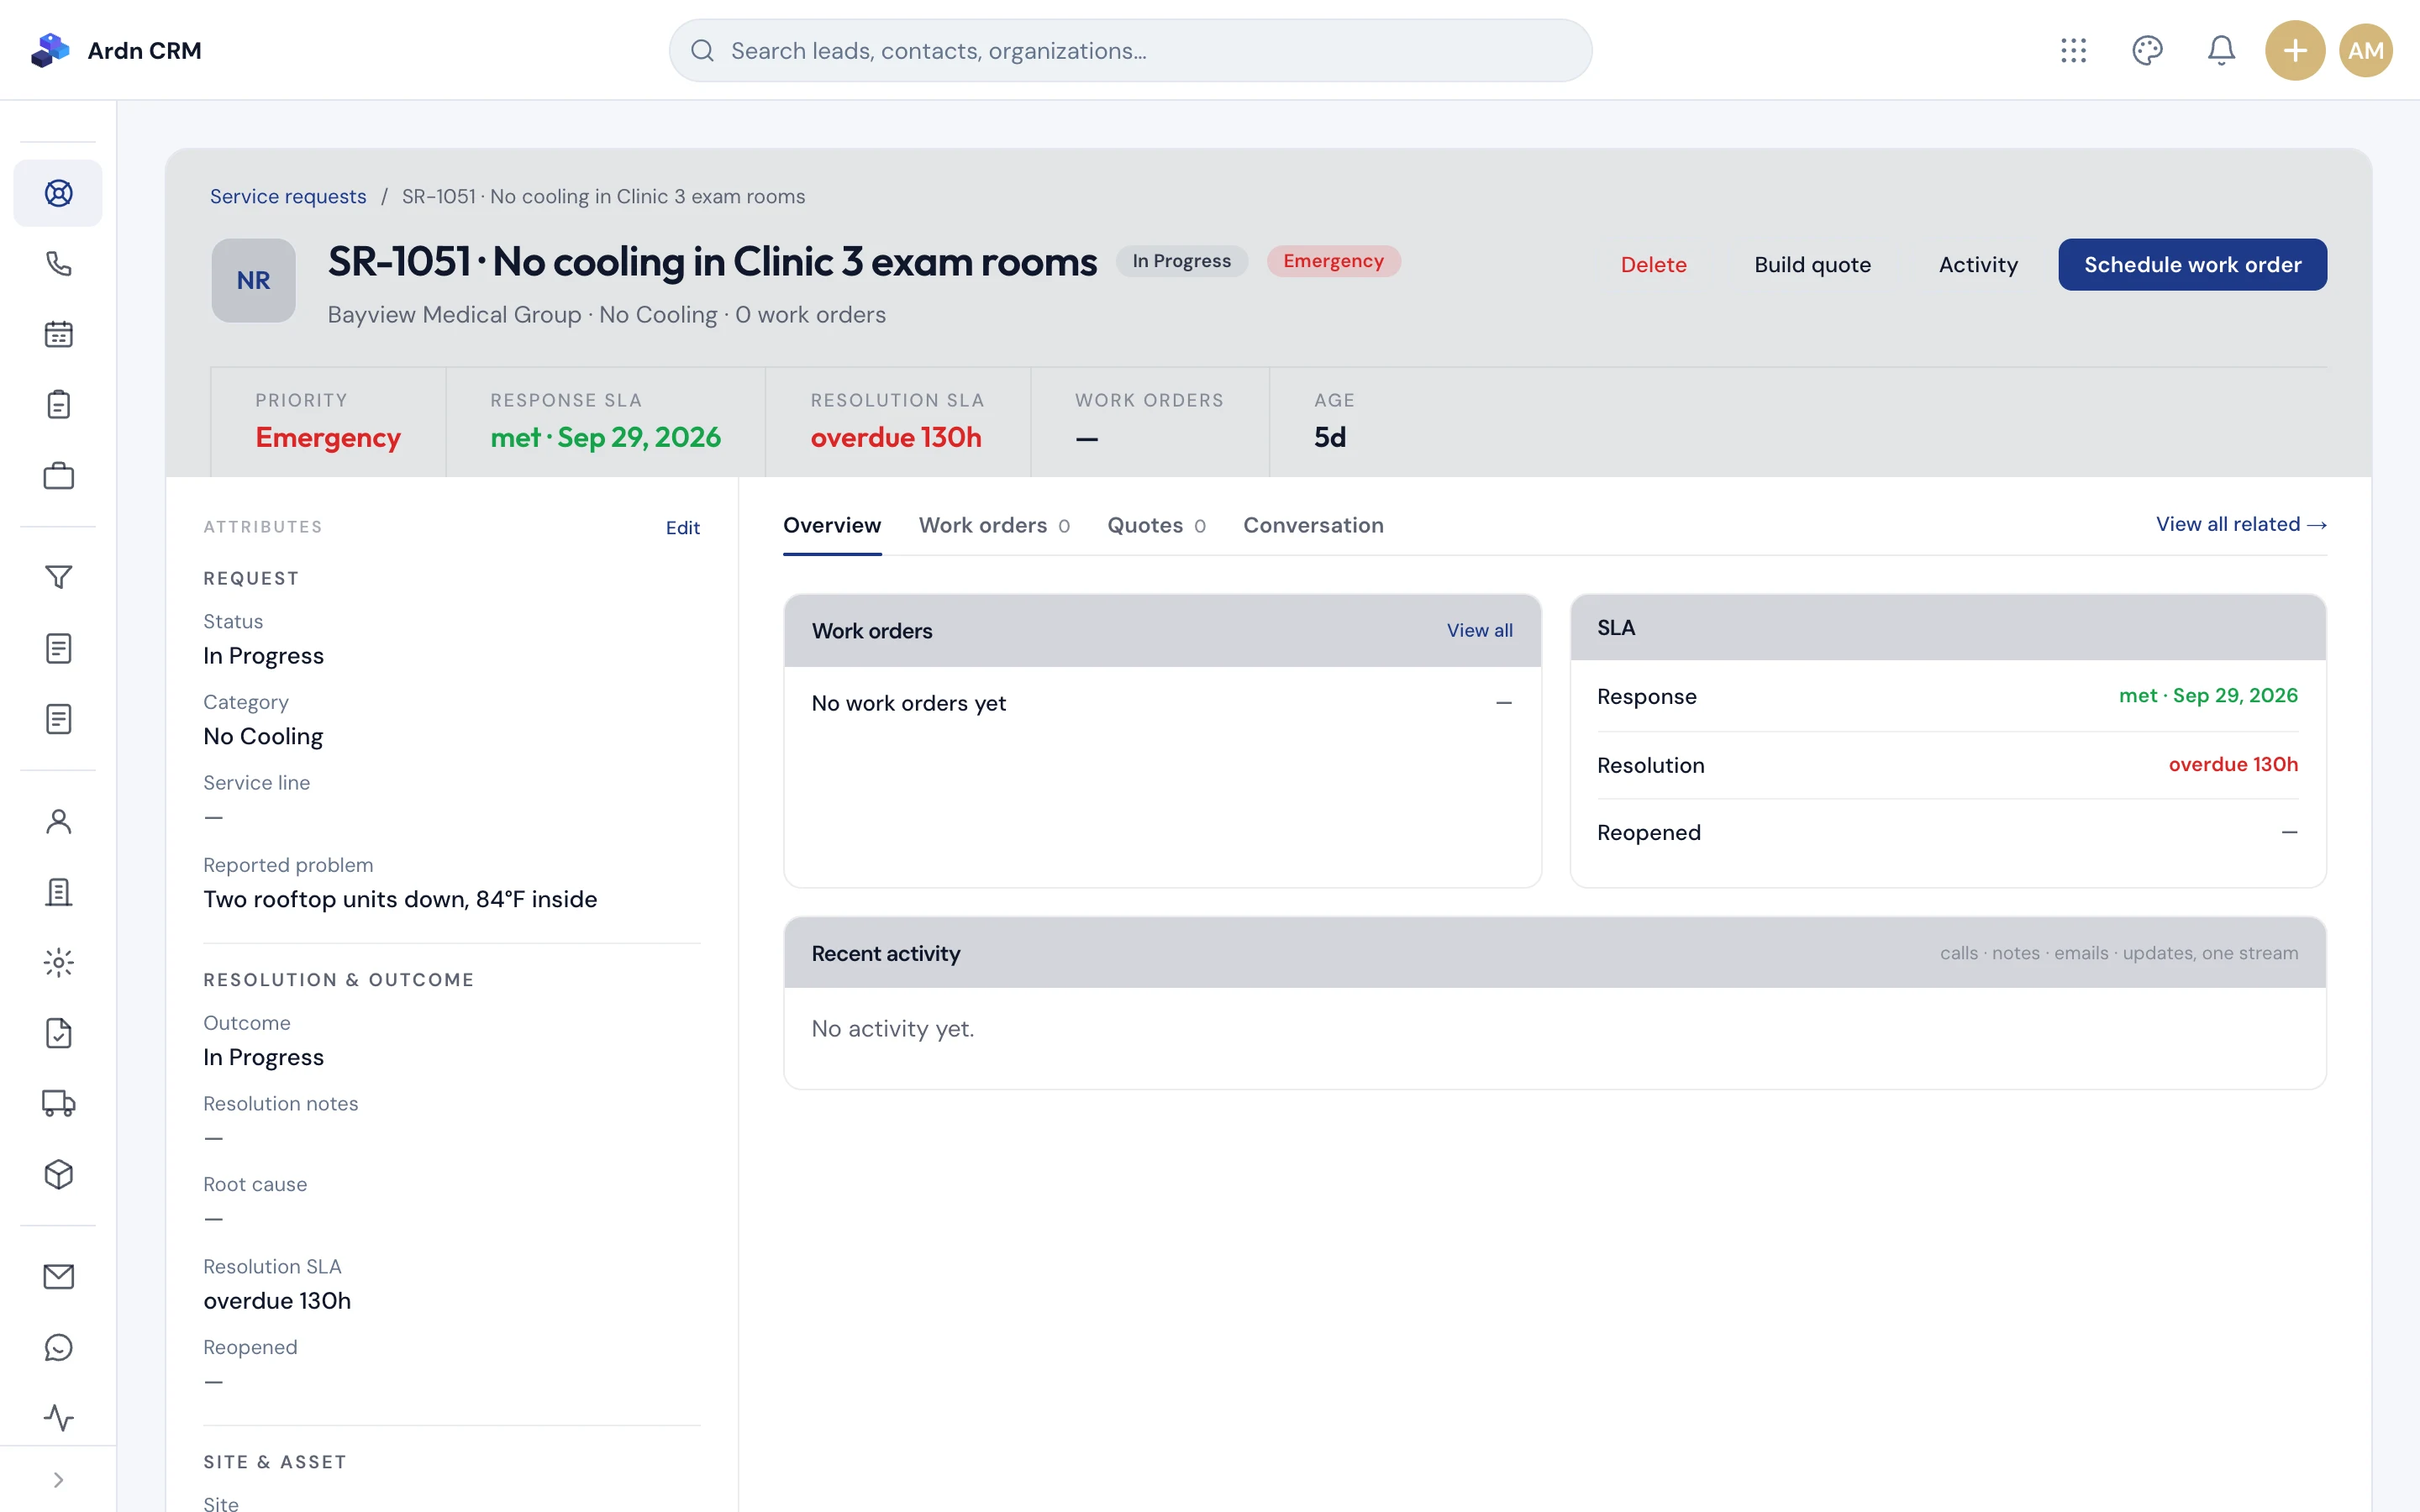Click the Service requests breadcrumb link
2420x1512 pixels.
click(x=288, y=197)
